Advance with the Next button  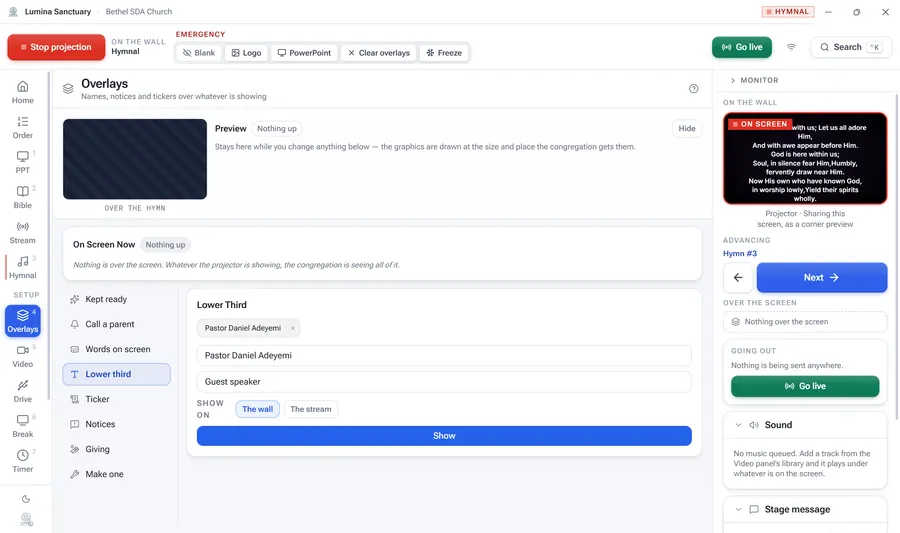point(821,278)
